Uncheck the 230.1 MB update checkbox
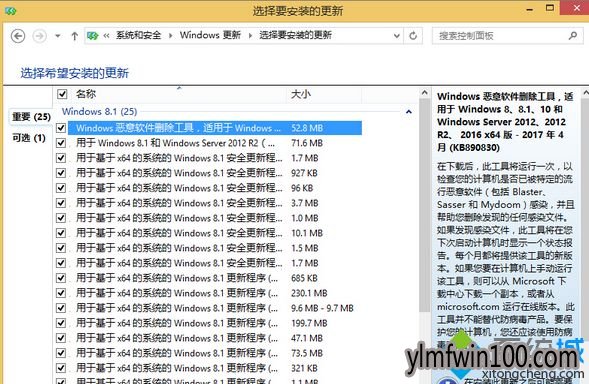 [x=61, y=293]
